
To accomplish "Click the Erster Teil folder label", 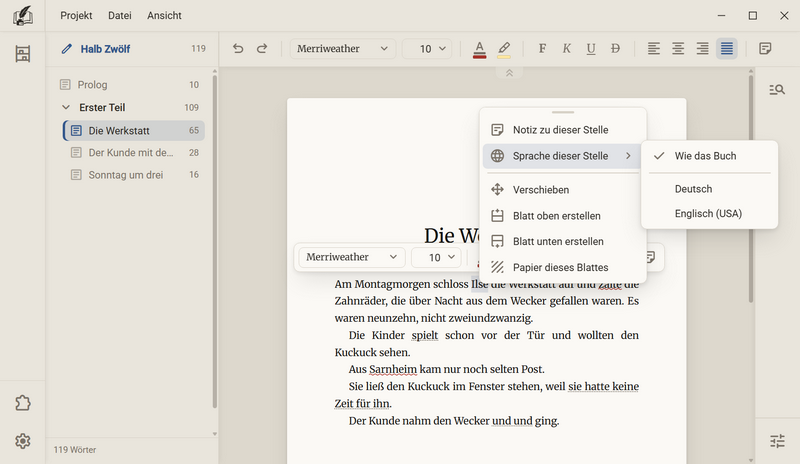I will [x=102, y=107].
